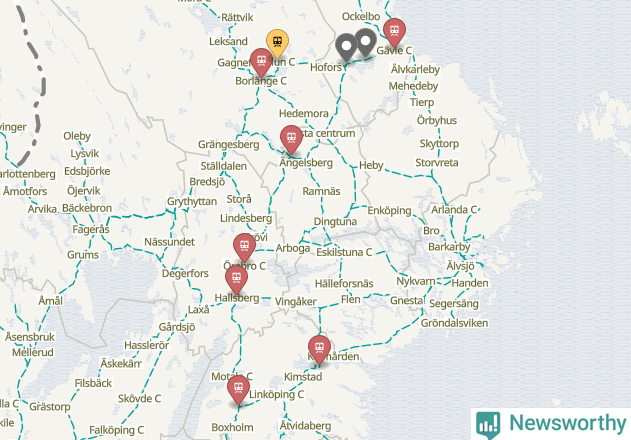Open the Newsworthy logo link
631x440 pixels.
(x=551, y=424)
